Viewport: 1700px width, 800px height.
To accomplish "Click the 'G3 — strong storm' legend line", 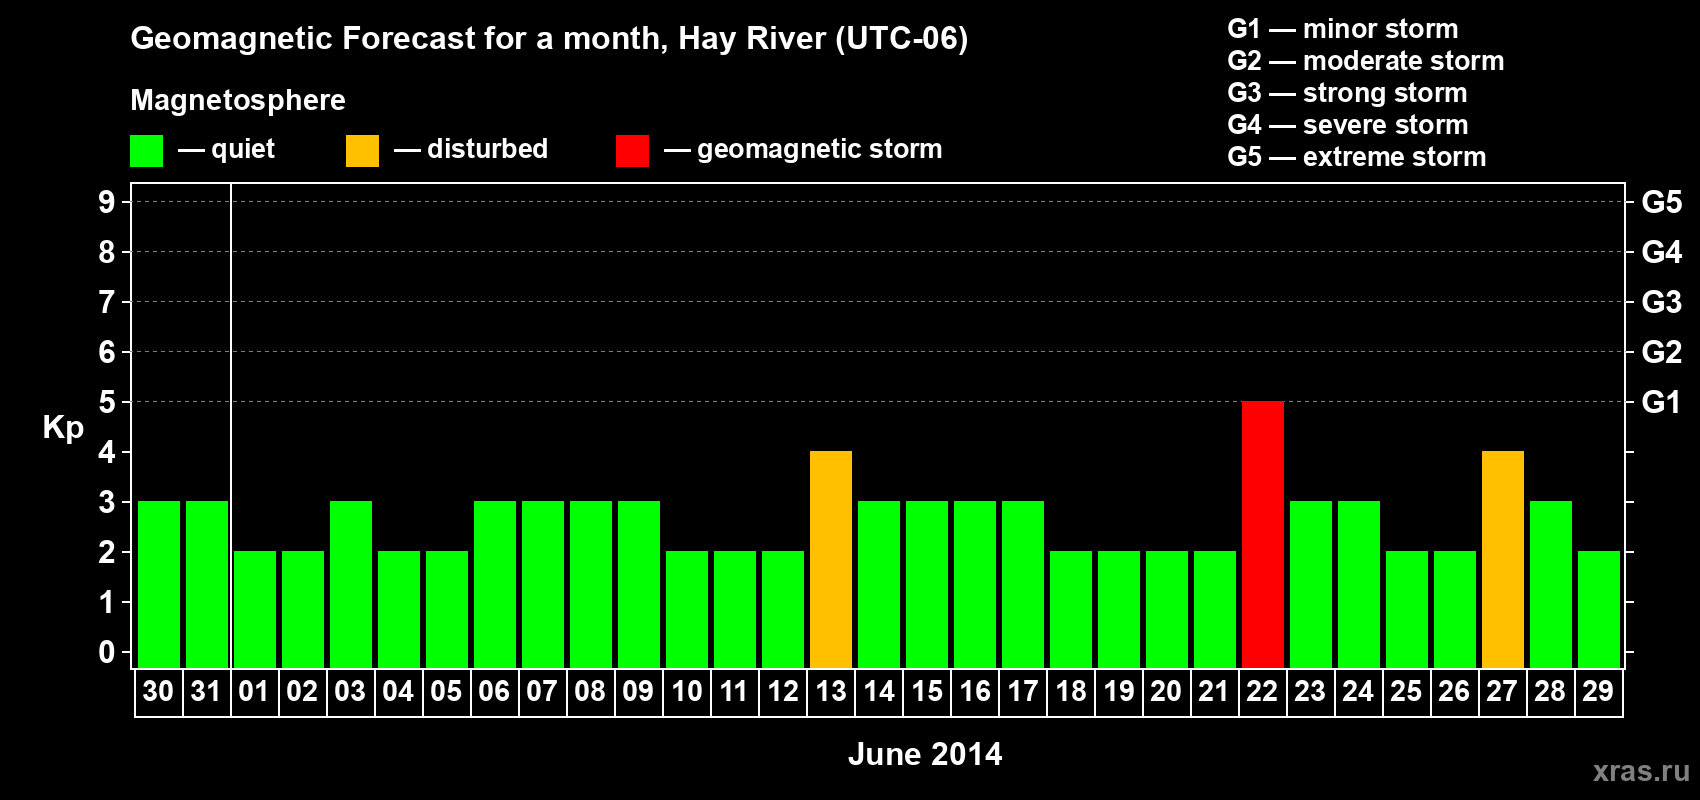I will (x=1347, y=93).
